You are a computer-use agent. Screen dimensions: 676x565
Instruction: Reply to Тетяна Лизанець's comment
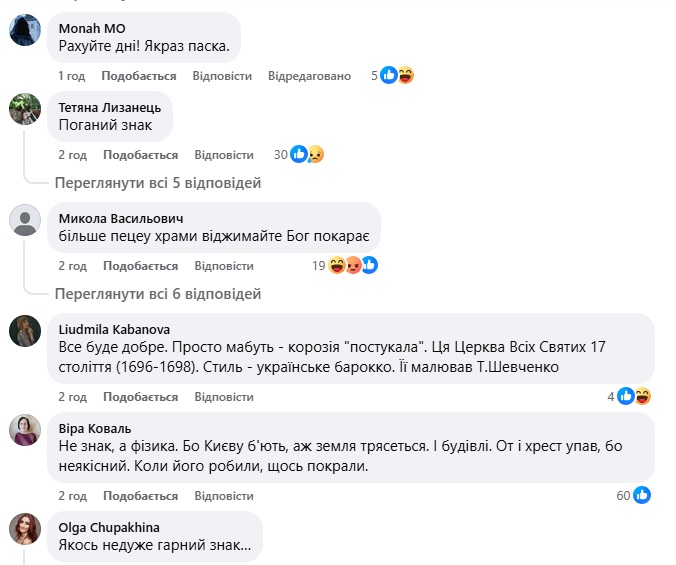click(x=224, y=155)
